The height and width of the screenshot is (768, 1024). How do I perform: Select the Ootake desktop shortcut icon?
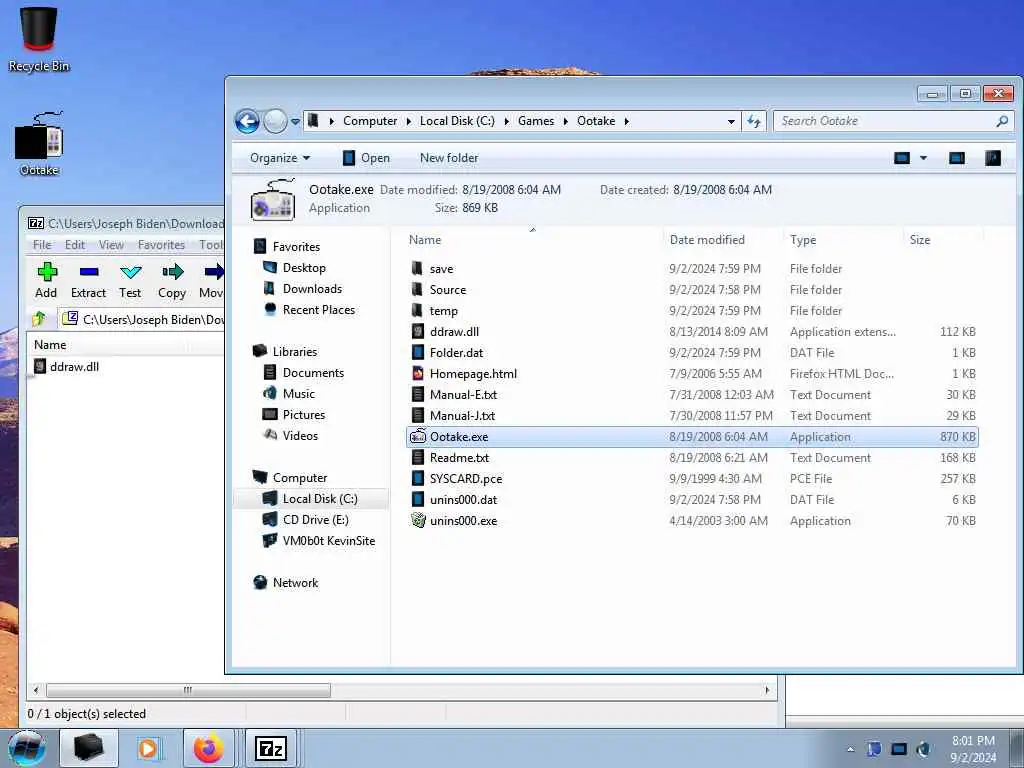(x=39, y=144)
